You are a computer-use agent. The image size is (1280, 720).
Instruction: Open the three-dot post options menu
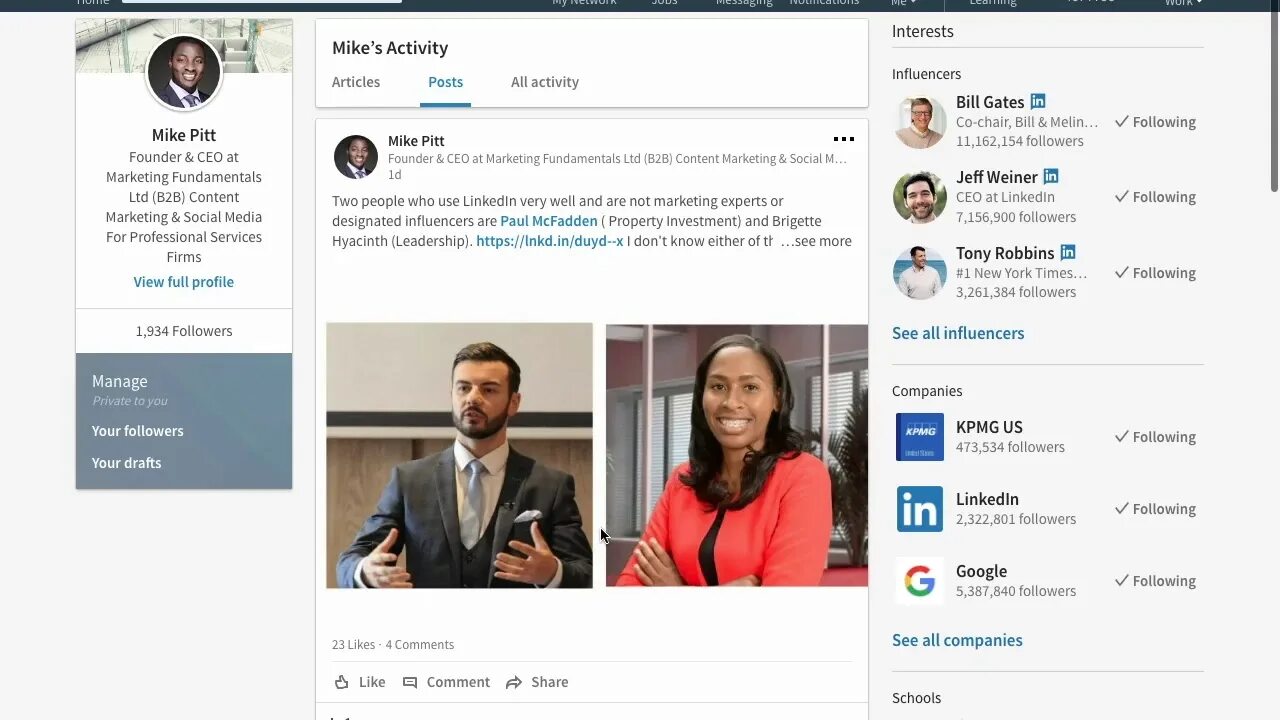pos(844,139)
